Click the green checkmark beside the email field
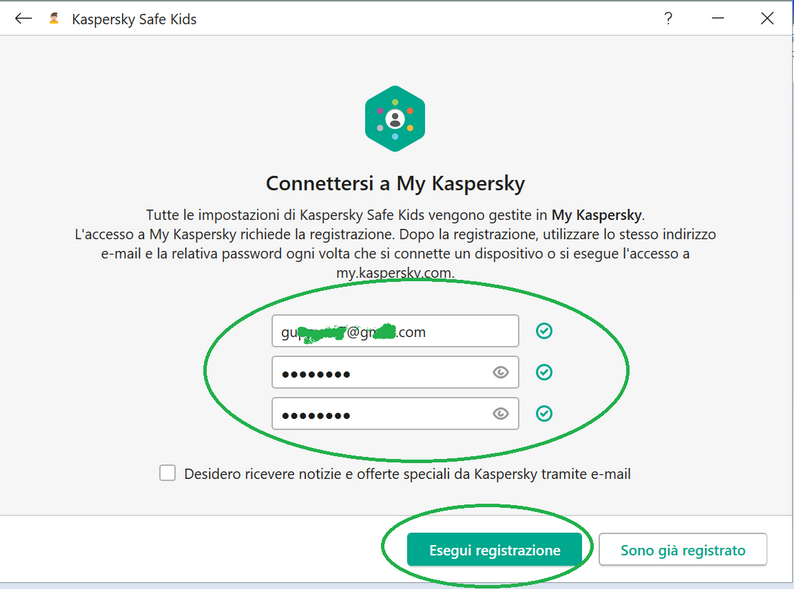The height and width of the screenshot is (589, 794). click(x=544, y=331)
